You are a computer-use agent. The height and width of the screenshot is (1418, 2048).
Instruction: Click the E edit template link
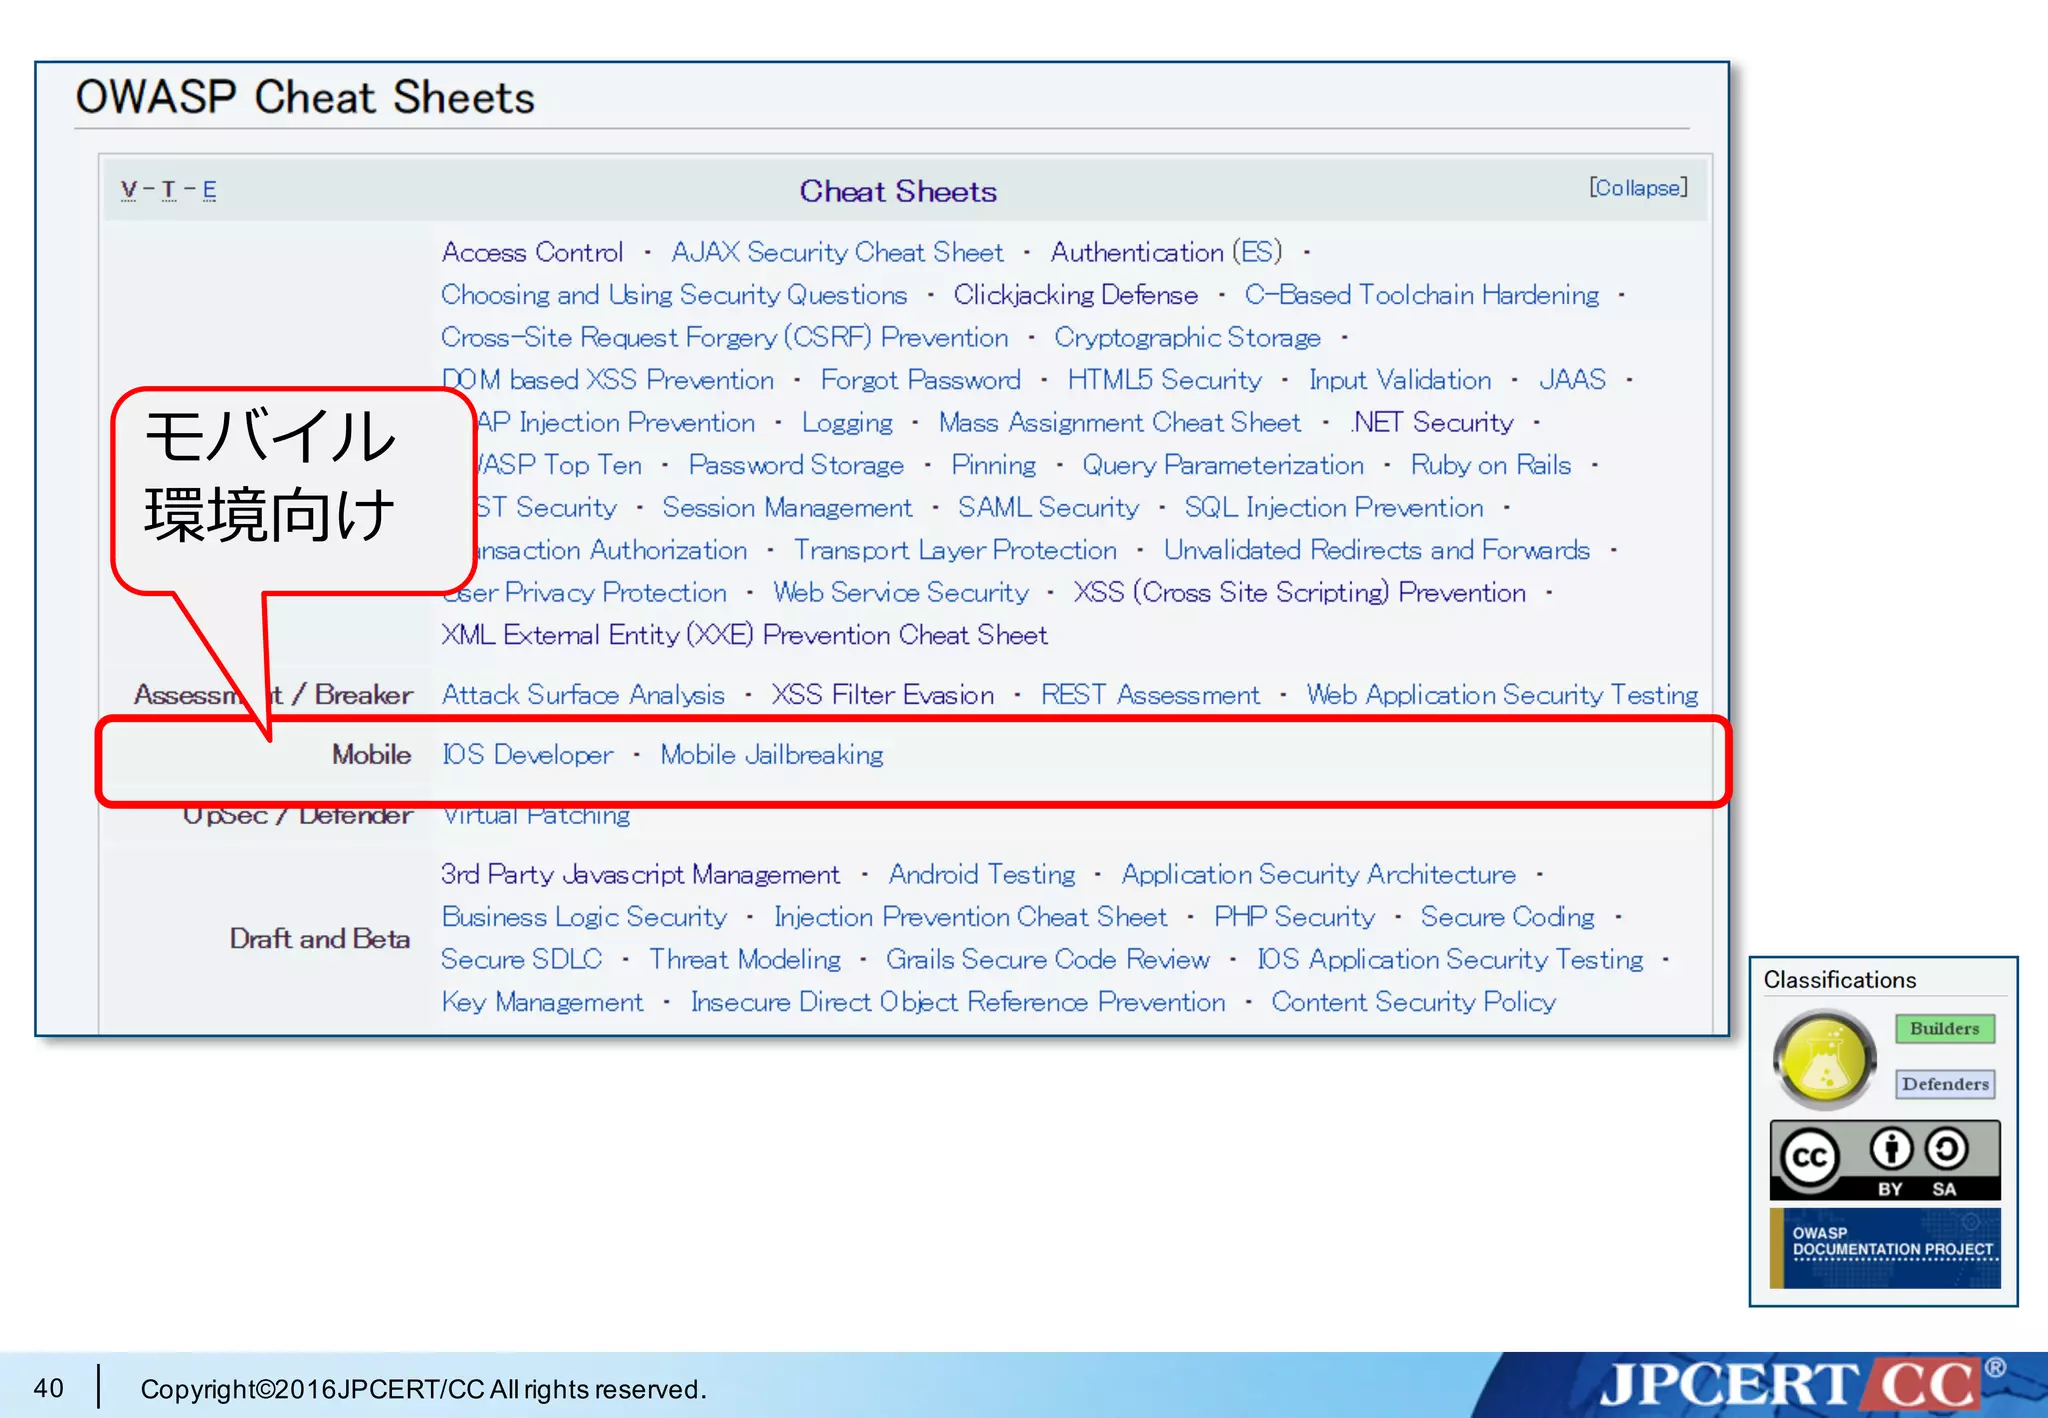[209, 189]
